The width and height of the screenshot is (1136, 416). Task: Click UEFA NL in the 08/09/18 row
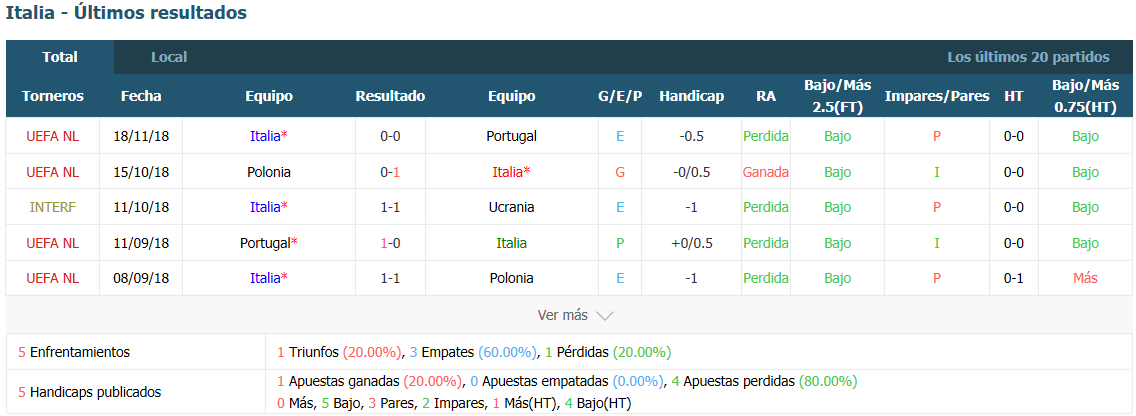click(x=53, y=278)
